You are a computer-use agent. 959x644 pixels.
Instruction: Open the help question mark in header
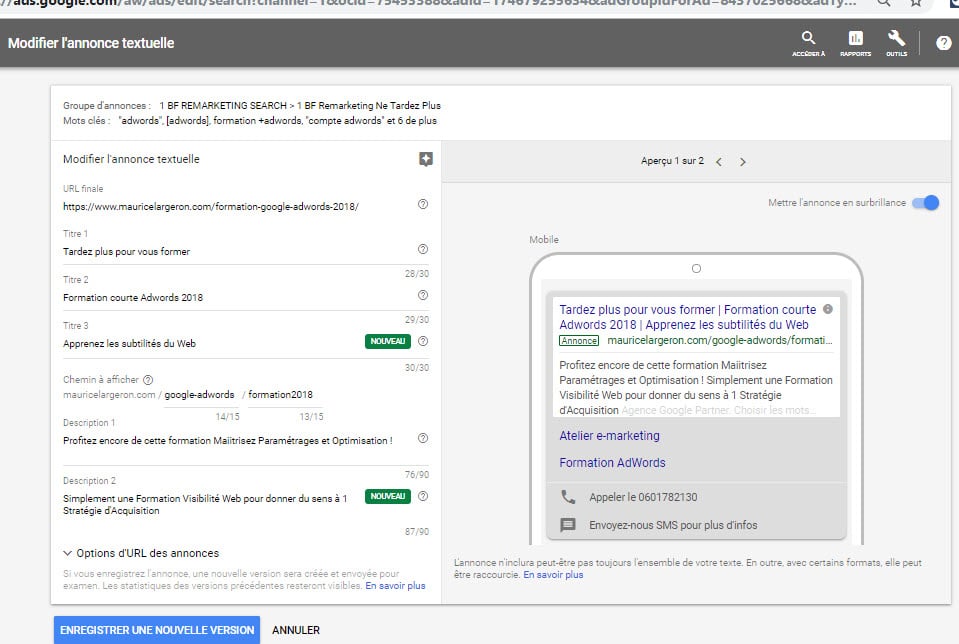pos(944,43)
